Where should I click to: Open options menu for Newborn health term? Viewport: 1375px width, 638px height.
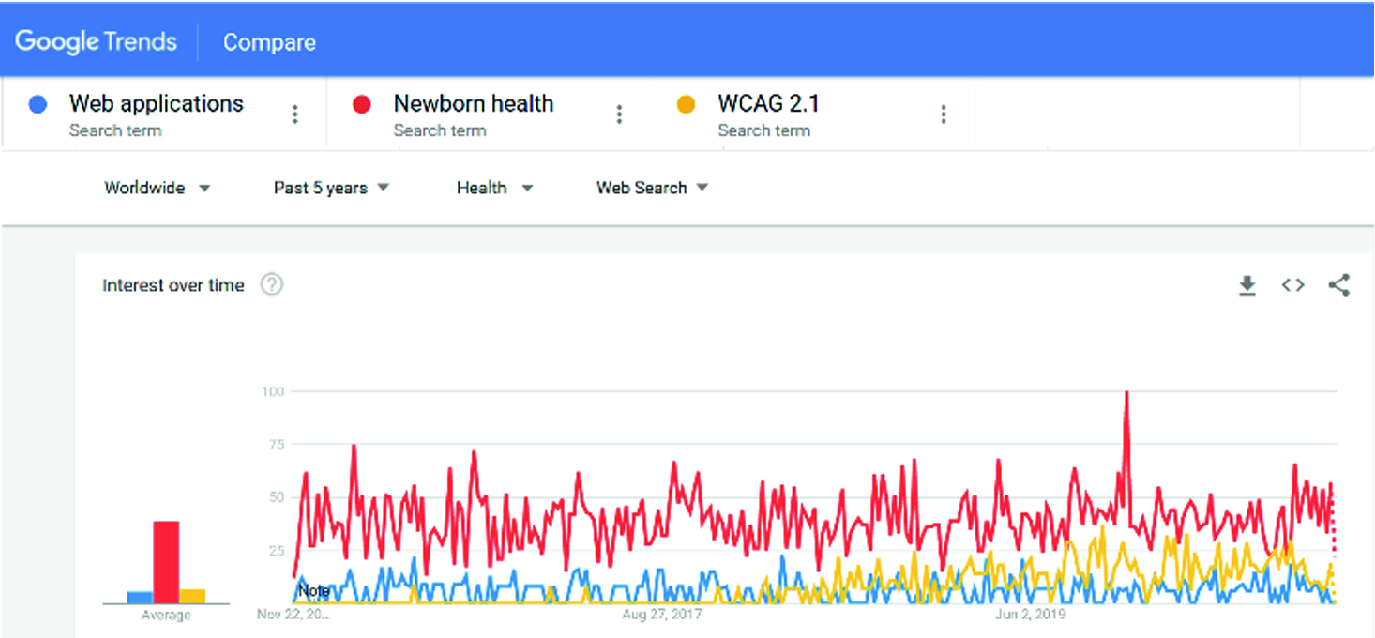[620, 113]
